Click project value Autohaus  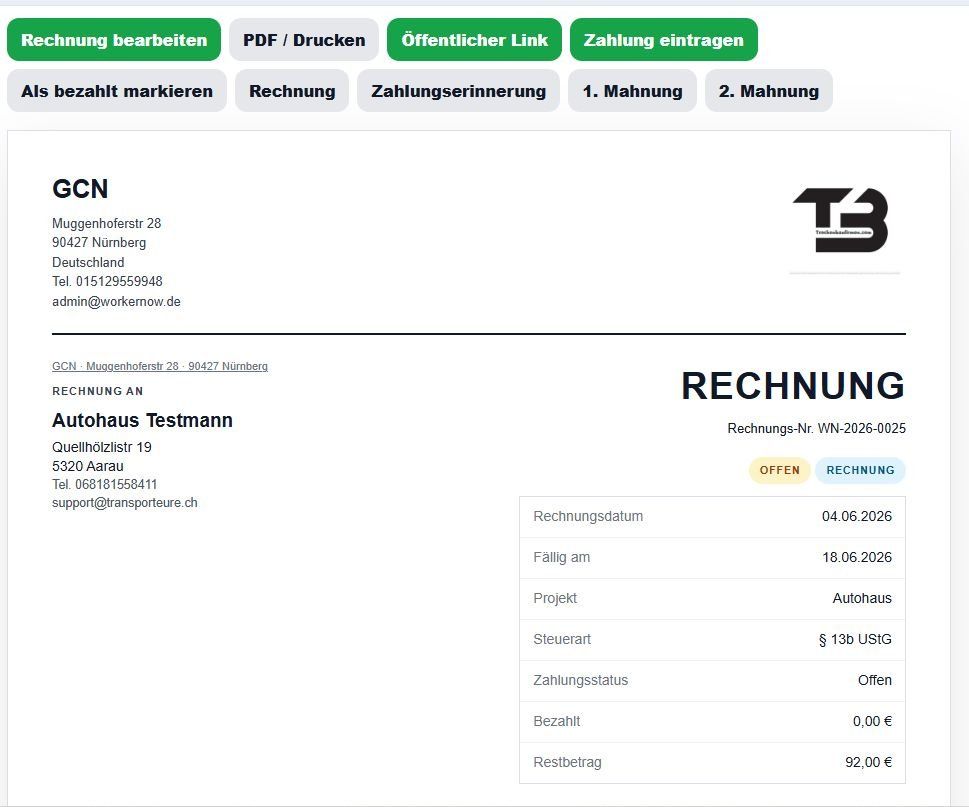(x=862, y=598)
